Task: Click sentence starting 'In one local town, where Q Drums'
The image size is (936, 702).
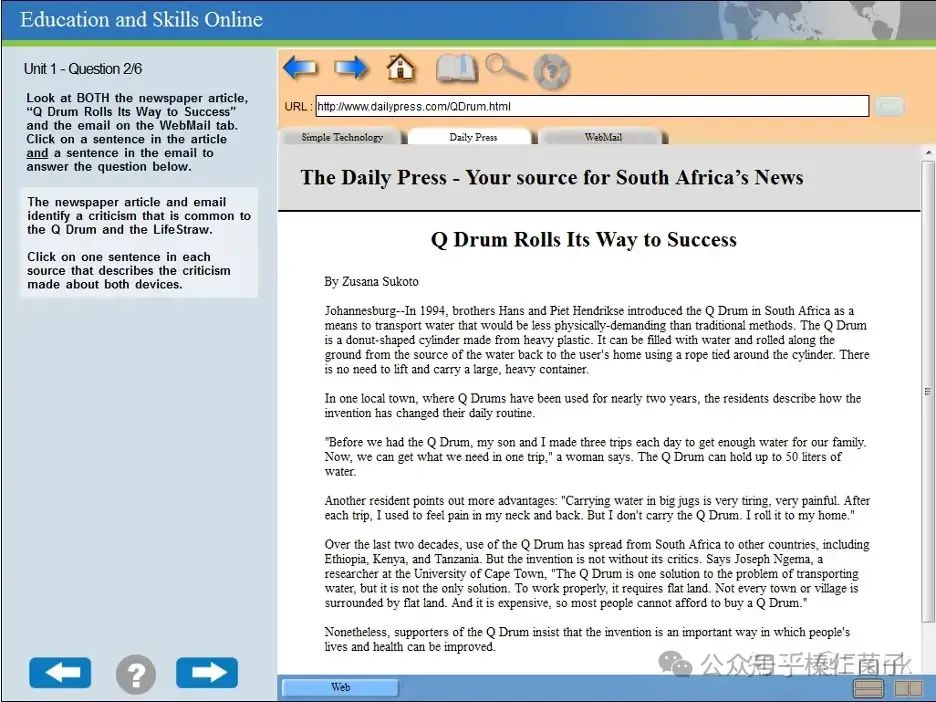Action: (x=593, y=406)
